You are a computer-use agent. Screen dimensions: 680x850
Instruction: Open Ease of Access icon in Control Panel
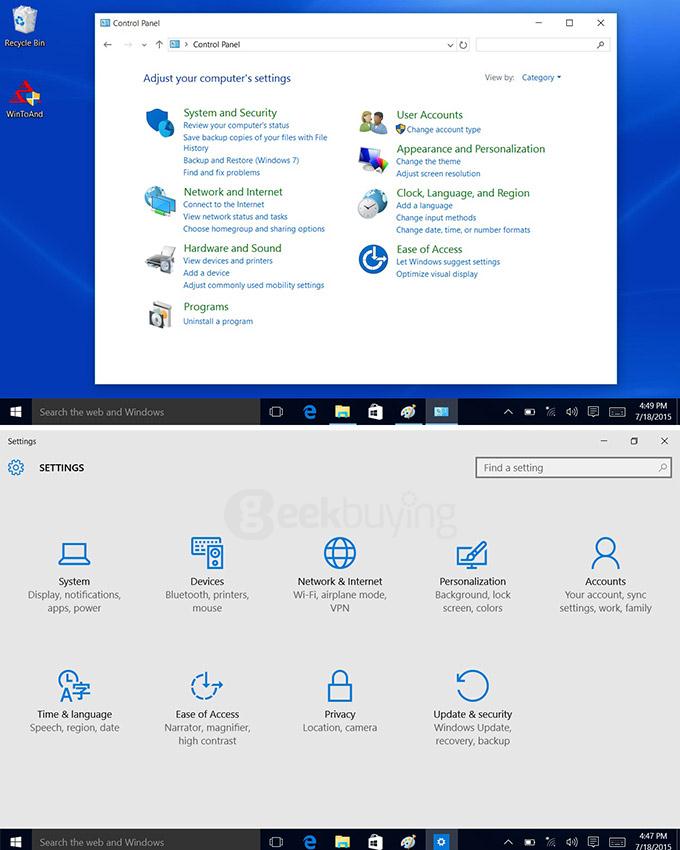(x=373, y=259)
